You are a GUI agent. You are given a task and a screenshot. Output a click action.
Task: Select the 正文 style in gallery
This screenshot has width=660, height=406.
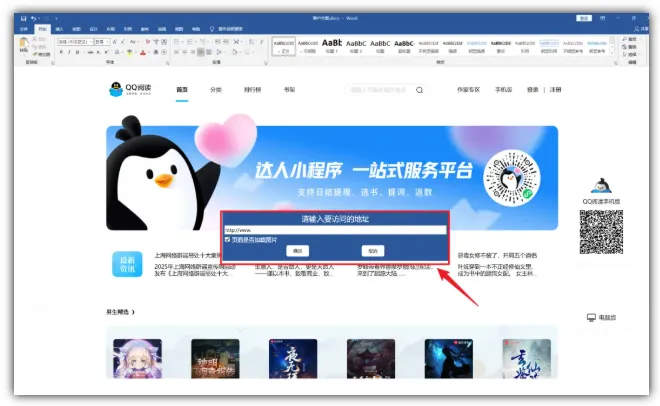(284, 46)
